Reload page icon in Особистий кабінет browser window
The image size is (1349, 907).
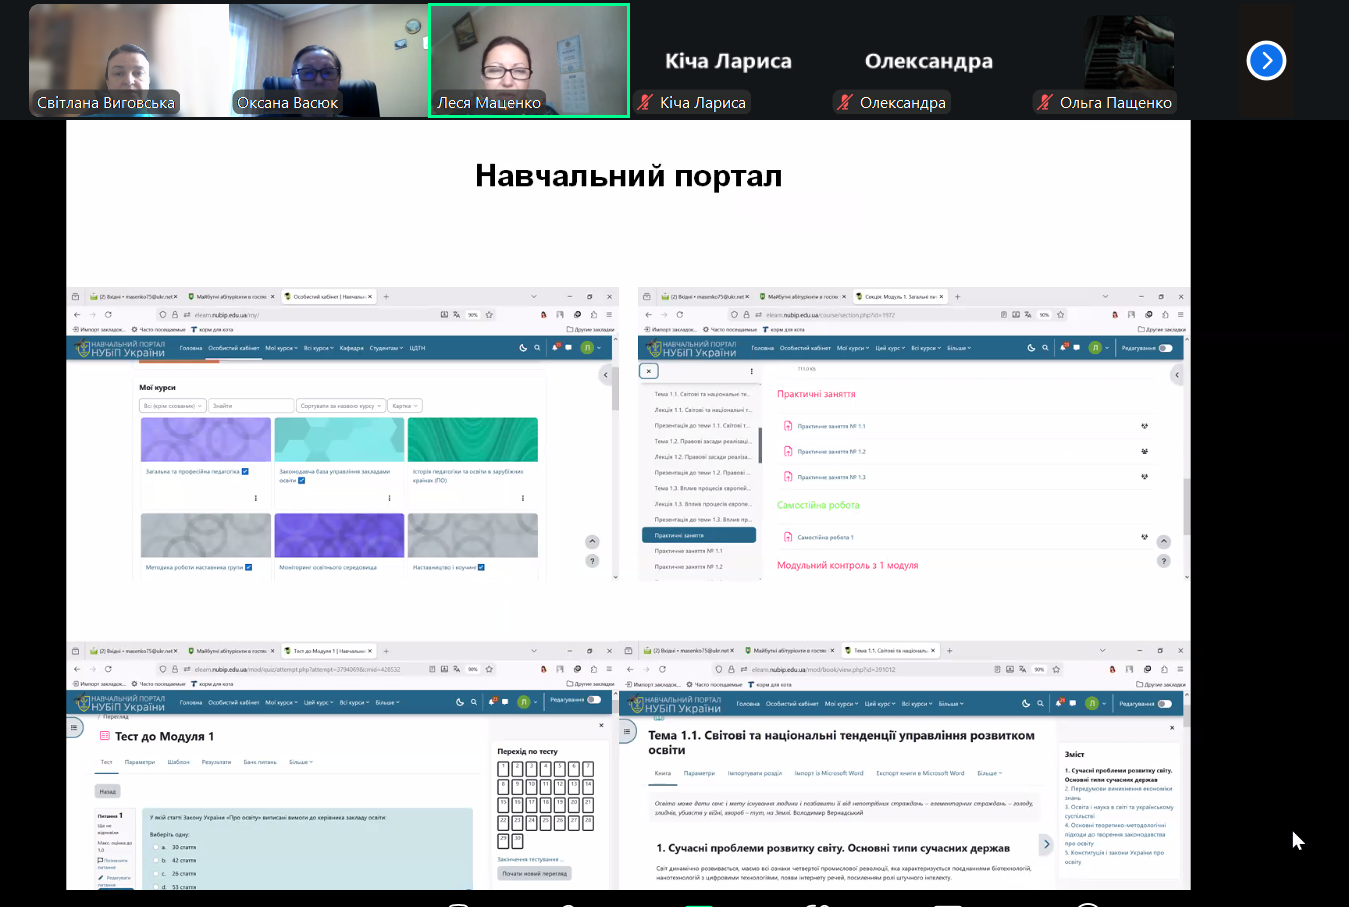[x=108, y=314]
